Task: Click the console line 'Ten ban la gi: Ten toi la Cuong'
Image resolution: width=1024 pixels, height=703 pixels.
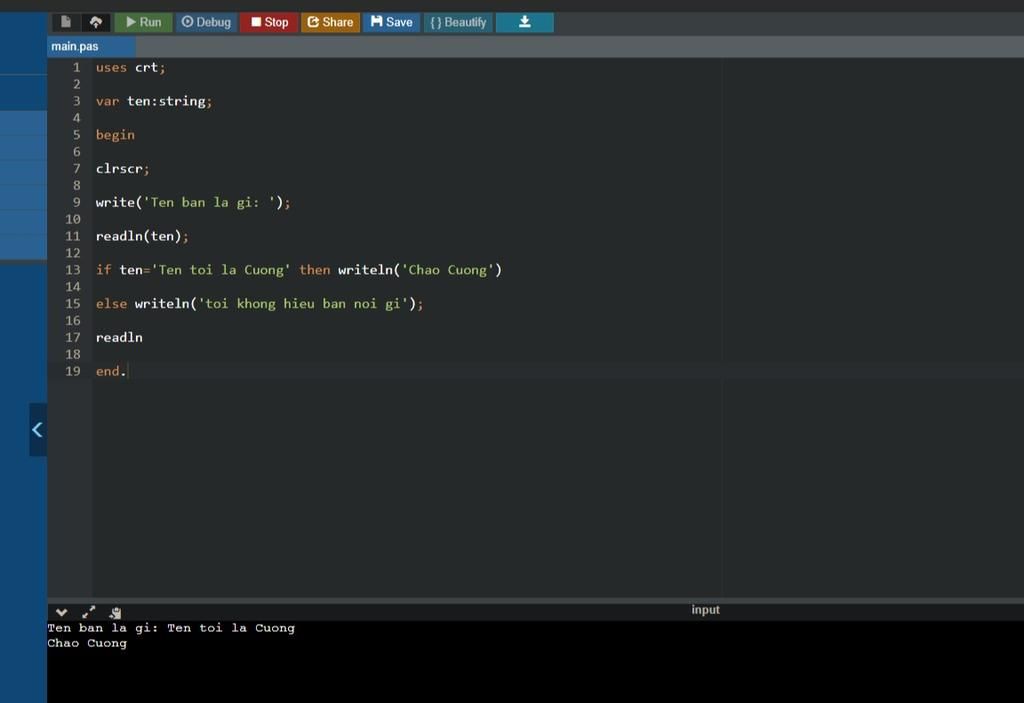Action: pyautogui.click(x=171, y=628)
